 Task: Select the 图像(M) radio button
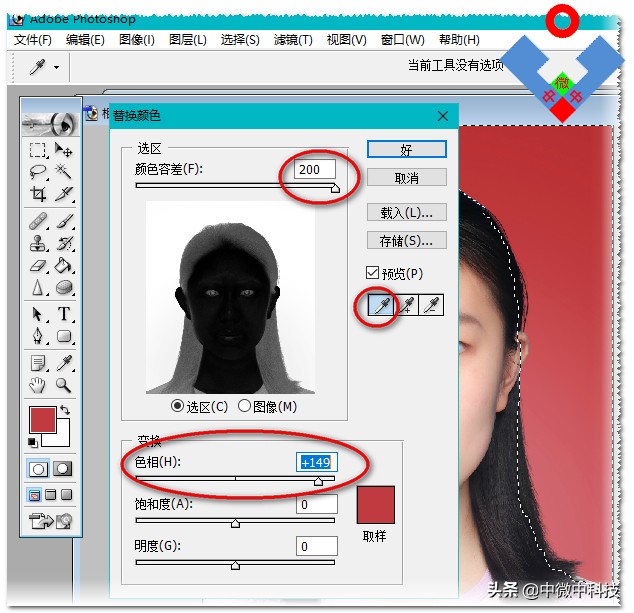coord(244,406)
